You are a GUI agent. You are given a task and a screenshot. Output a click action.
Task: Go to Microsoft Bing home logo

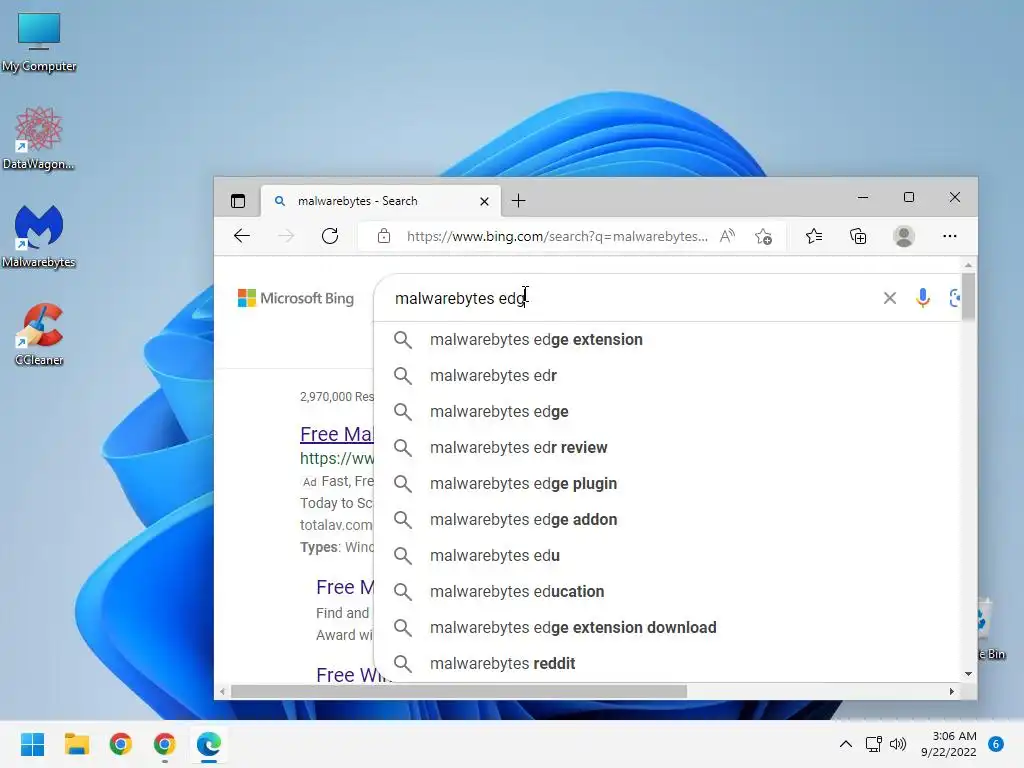tap(296, 298)
